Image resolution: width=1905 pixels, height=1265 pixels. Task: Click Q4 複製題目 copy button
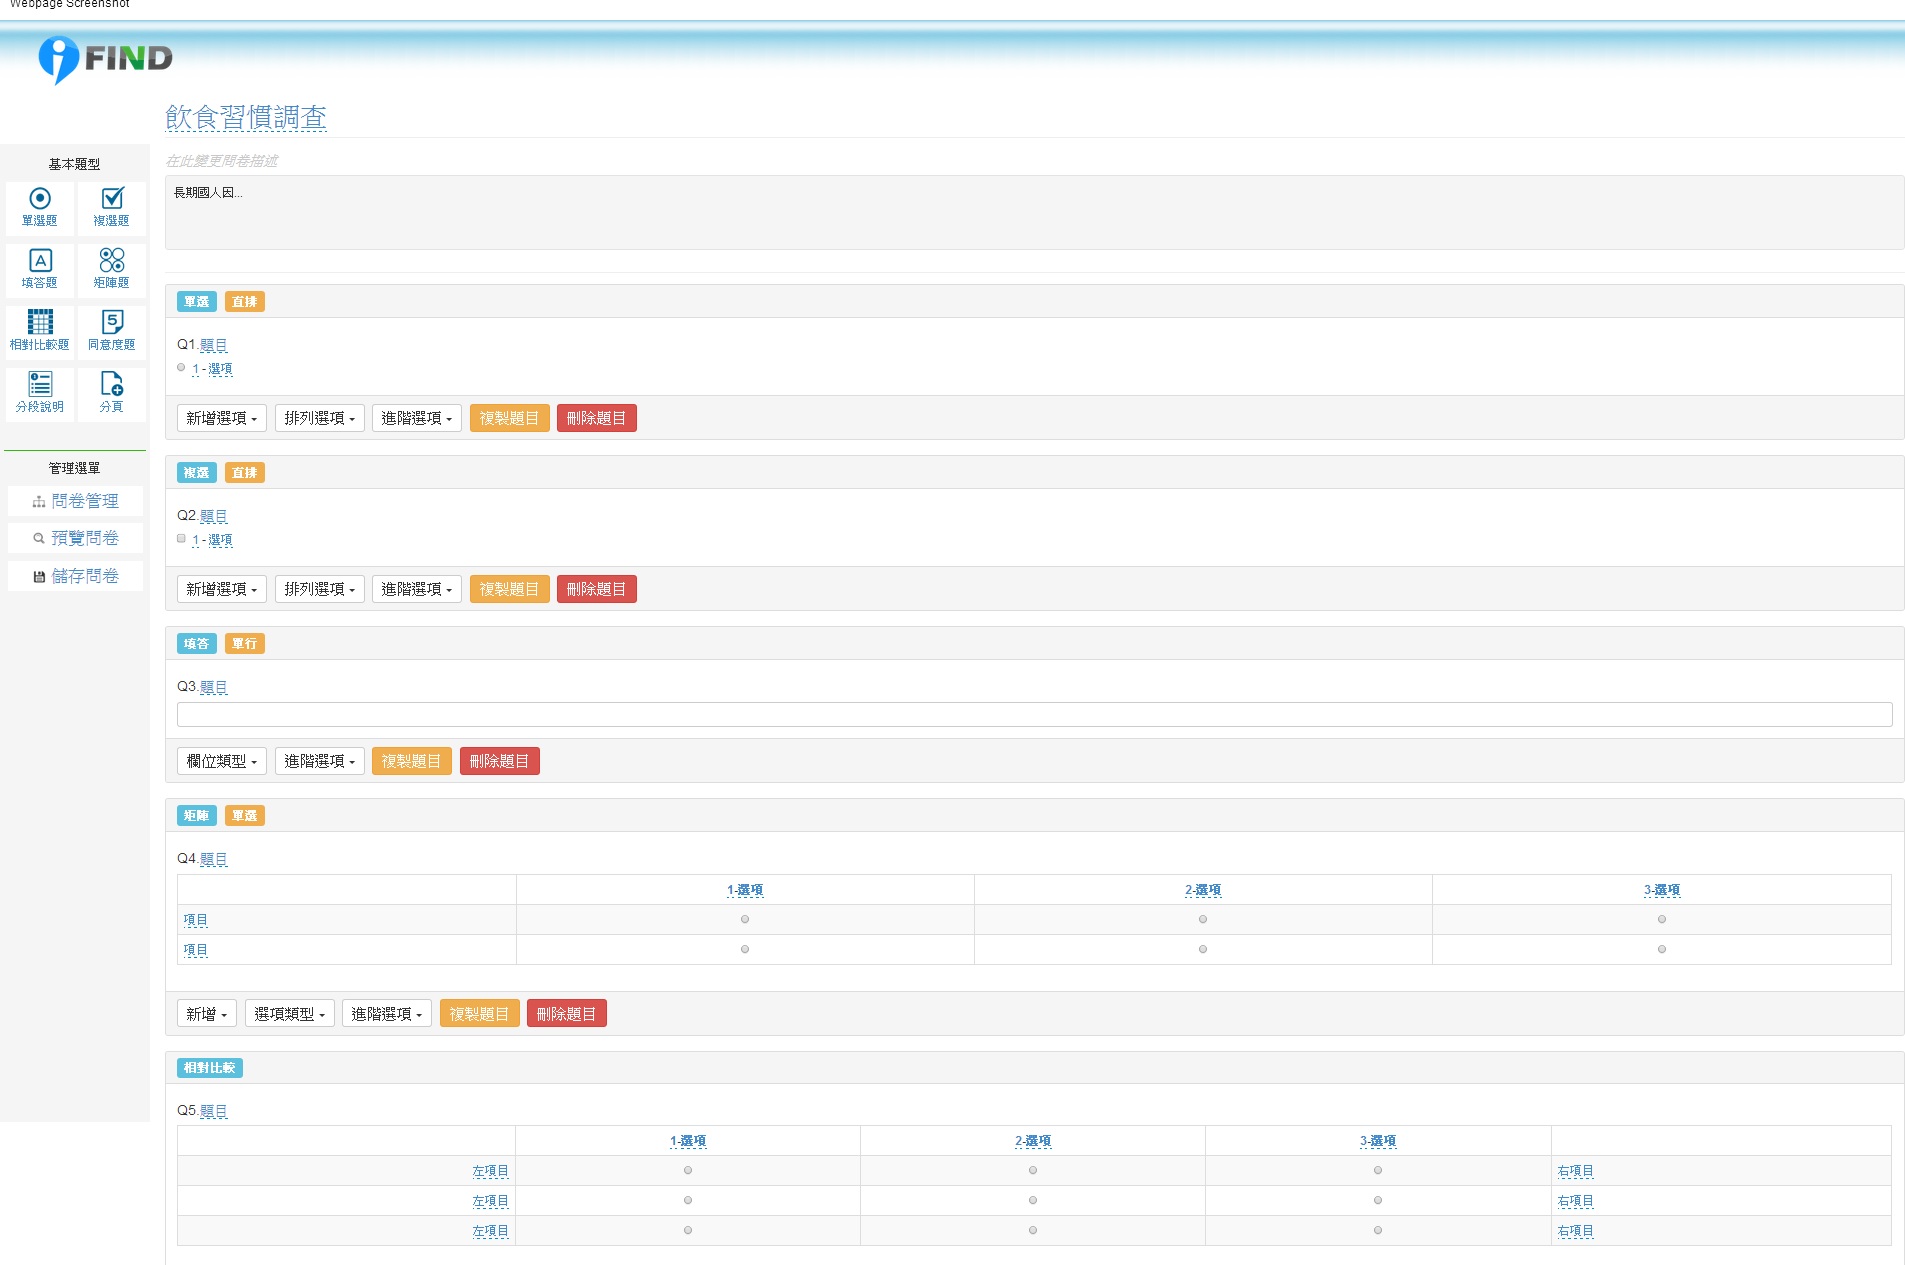click(480, 1014)
